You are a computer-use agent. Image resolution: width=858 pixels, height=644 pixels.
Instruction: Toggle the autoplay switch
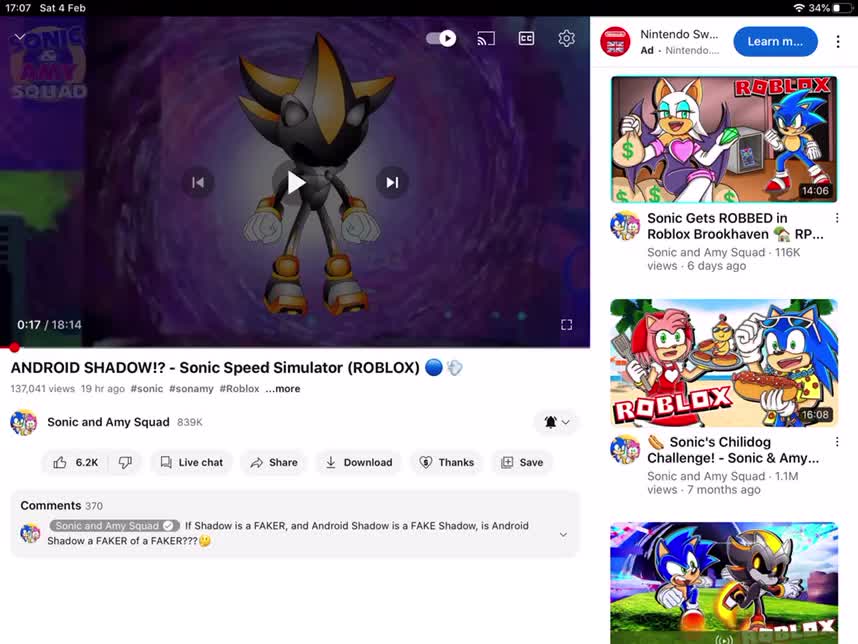click(x=441, y=38)
